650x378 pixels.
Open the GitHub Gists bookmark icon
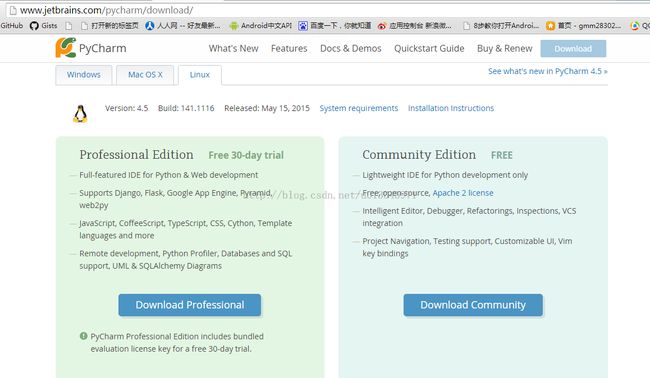(x=34, y=26)
